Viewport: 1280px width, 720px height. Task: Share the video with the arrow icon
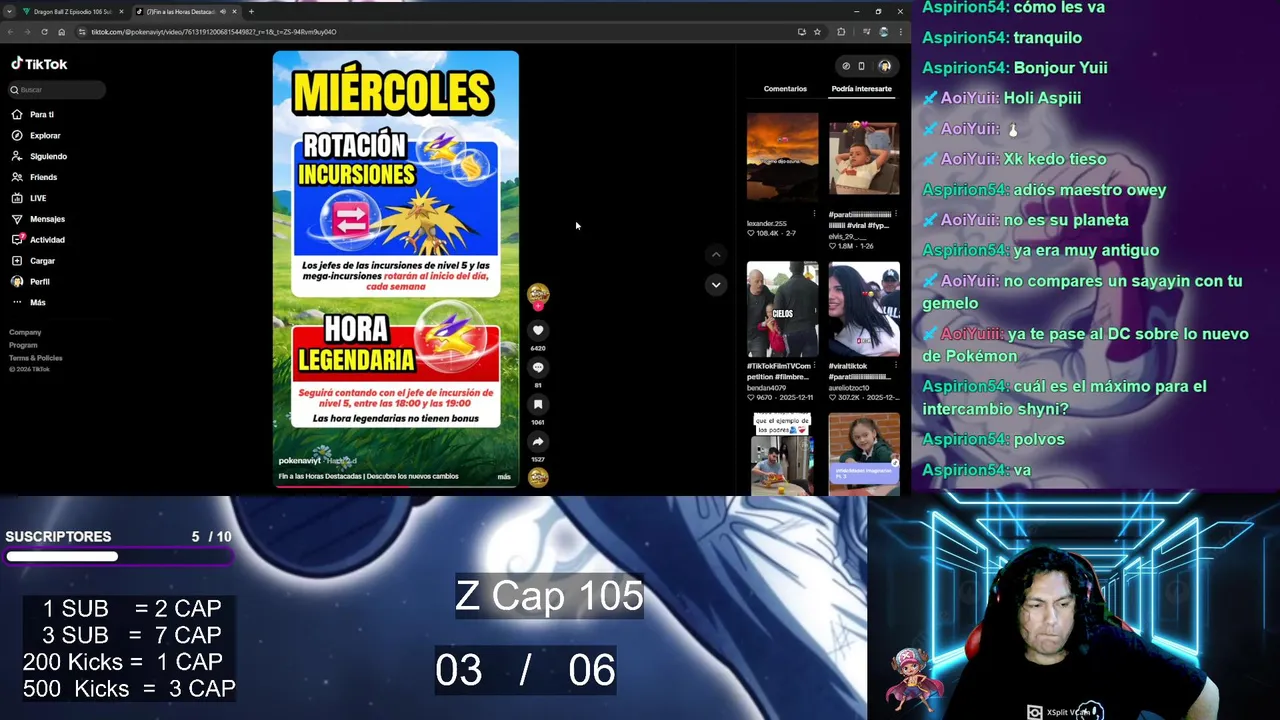pyautogui.click(x=538, y=441)
